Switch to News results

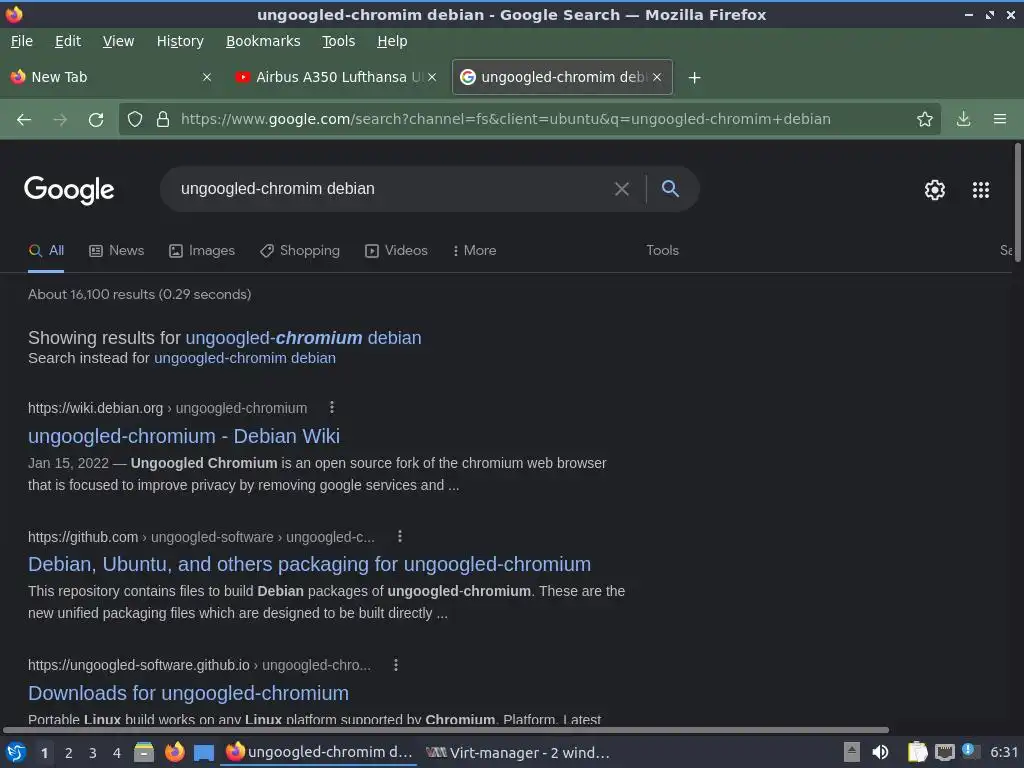[x=117, y=250]
